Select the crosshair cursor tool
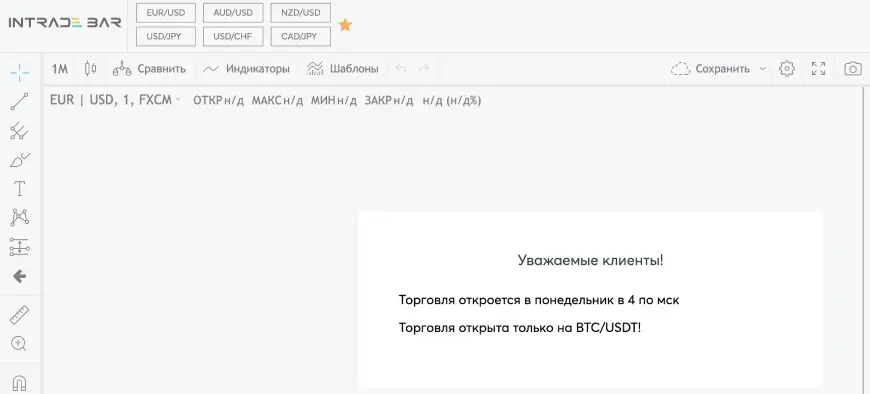Screen dimensions: 870x394 tap(19, 72)
